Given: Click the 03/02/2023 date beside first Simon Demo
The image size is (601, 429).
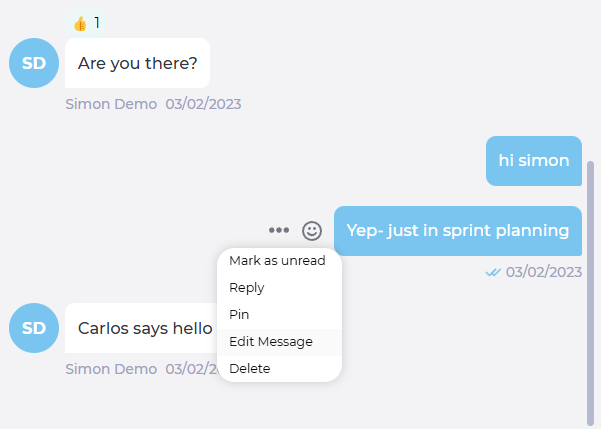Looking at the screenshot, I should (x=203, y=104).
